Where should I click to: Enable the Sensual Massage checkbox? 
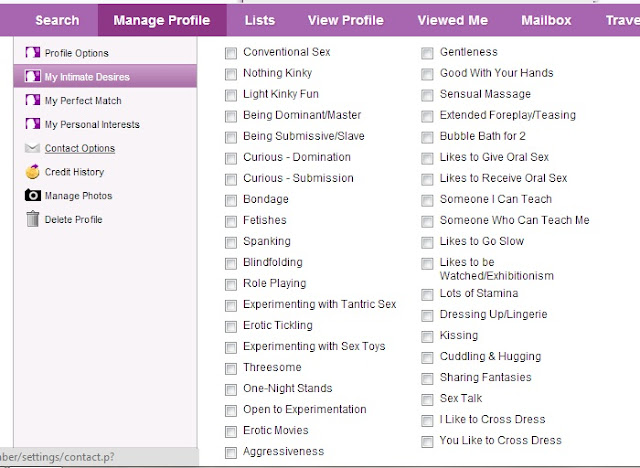(x=428, y=95)
